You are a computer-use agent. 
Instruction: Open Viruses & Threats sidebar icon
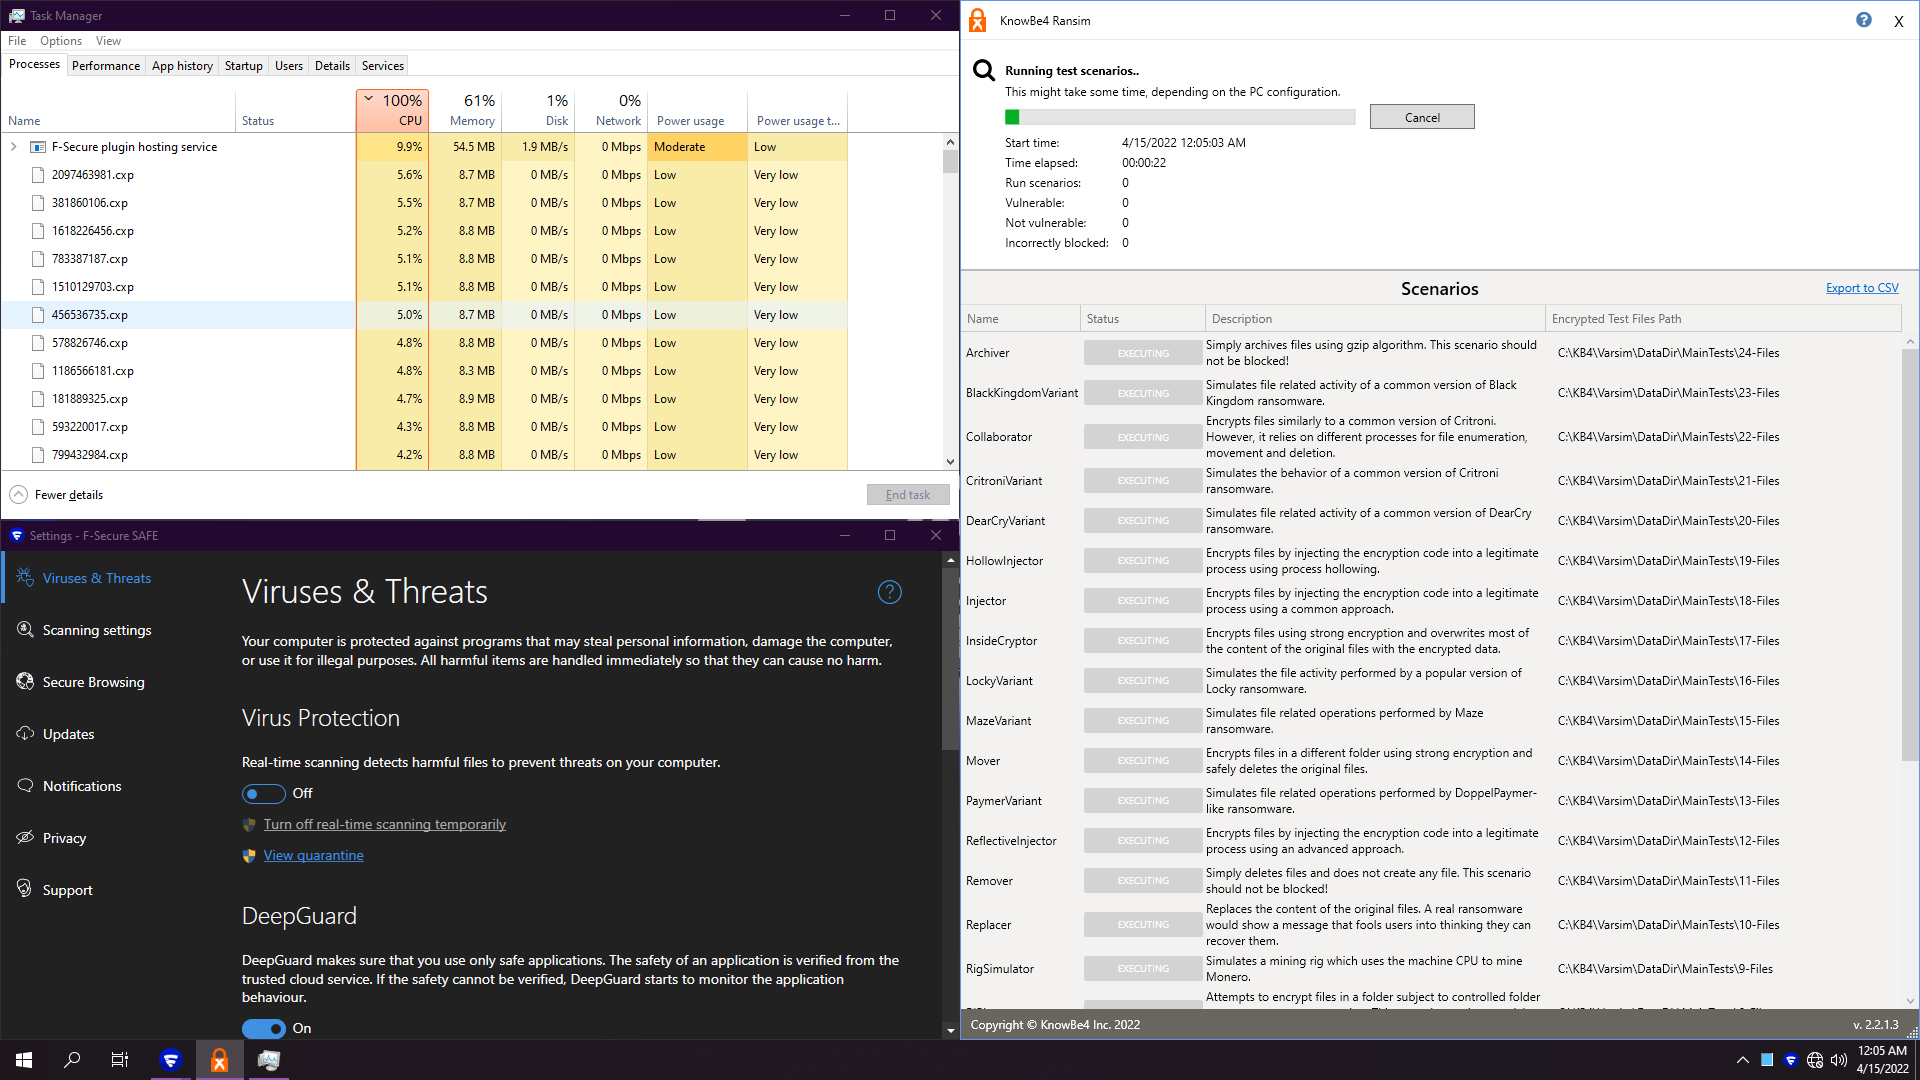(x=25, y=577)
